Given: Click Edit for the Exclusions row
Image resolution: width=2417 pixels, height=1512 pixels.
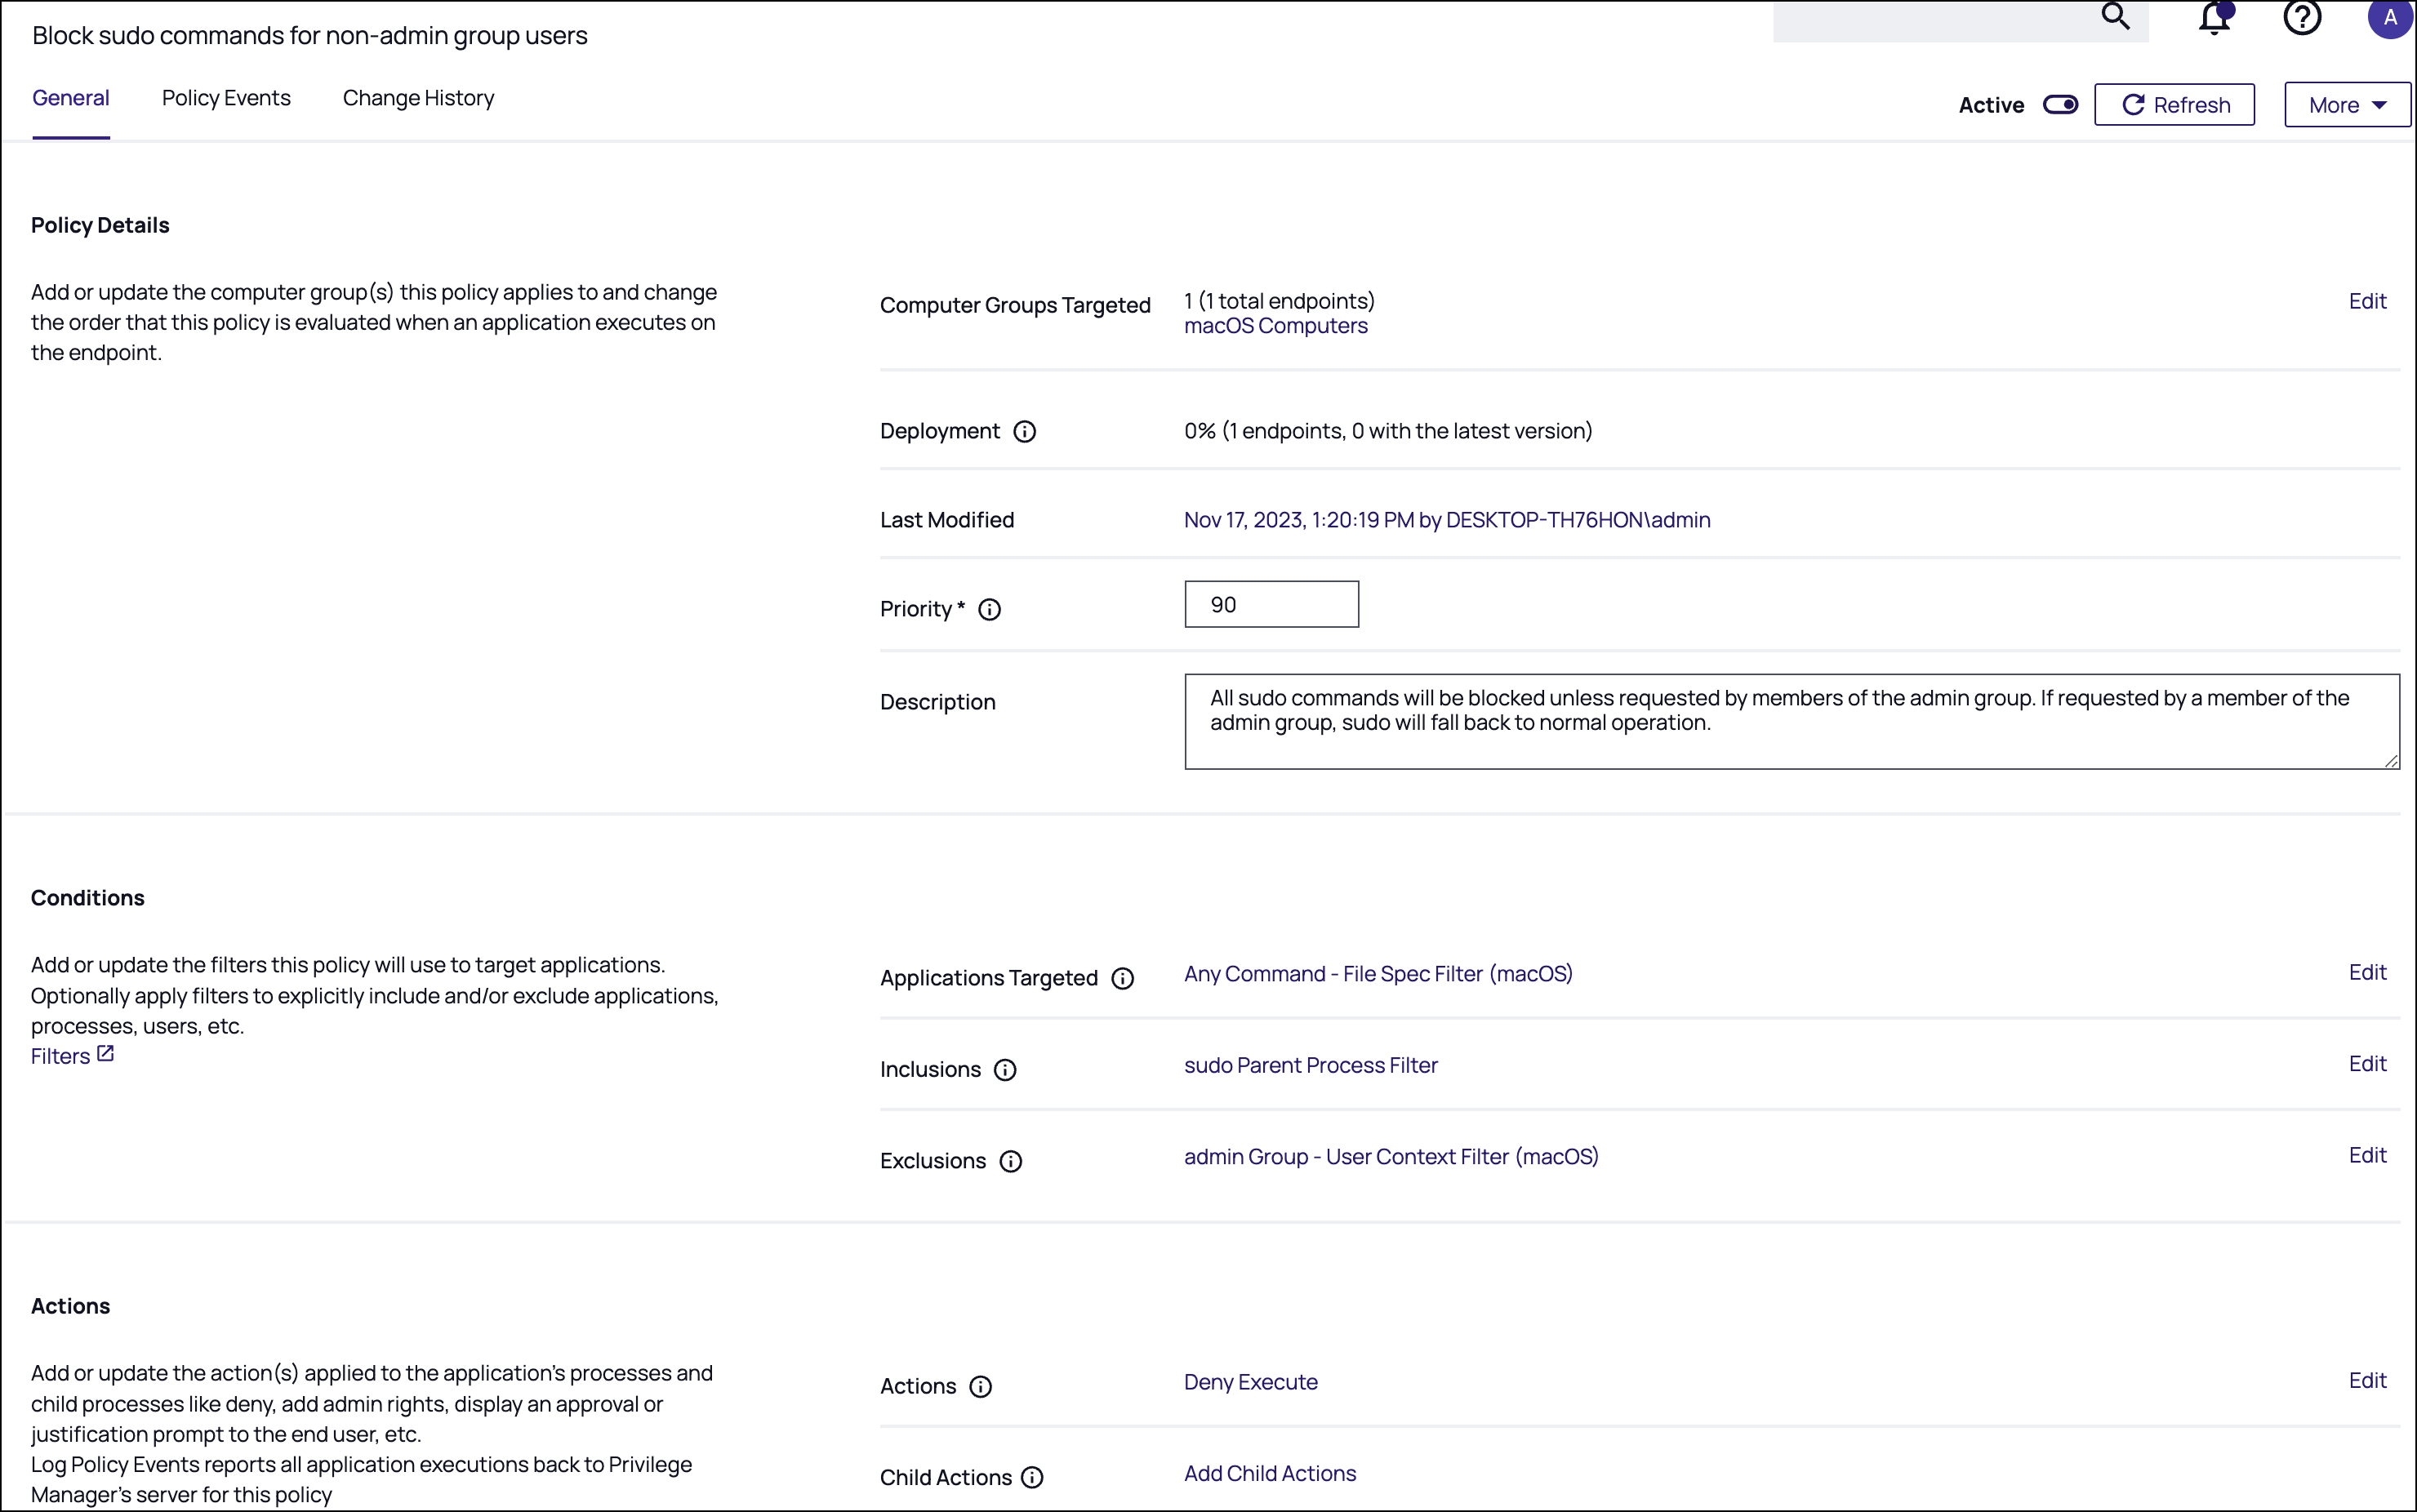Looking at the screenshot, I should tap(2366, 1155).
